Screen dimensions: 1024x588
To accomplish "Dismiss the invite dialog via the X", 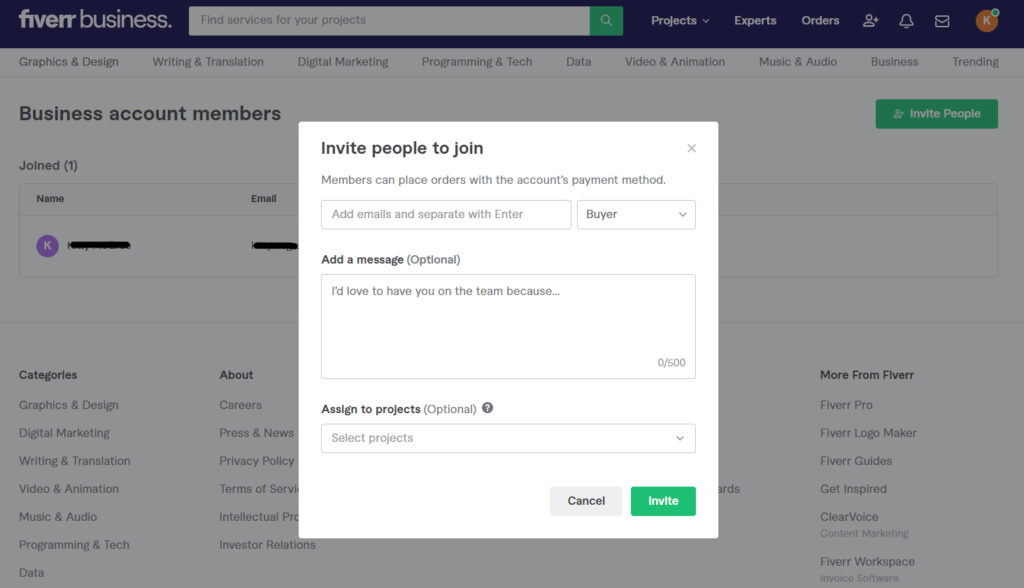I will click(x=691, y=147).
